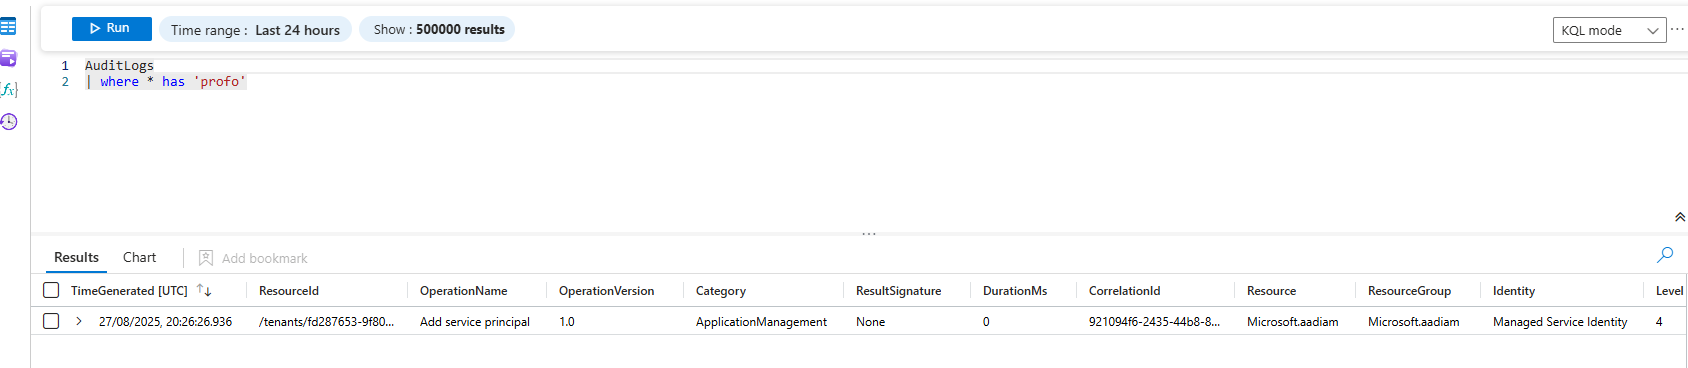Open the functions fx sidebar icon
The width and height of the screenshot is (1688, 368).
[9, 89]
